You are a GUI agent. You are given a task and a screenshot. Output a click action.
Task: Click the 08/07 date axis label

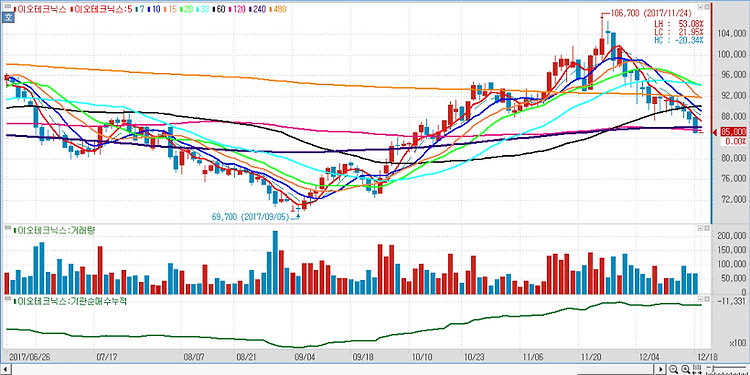[x=193, y=356]
